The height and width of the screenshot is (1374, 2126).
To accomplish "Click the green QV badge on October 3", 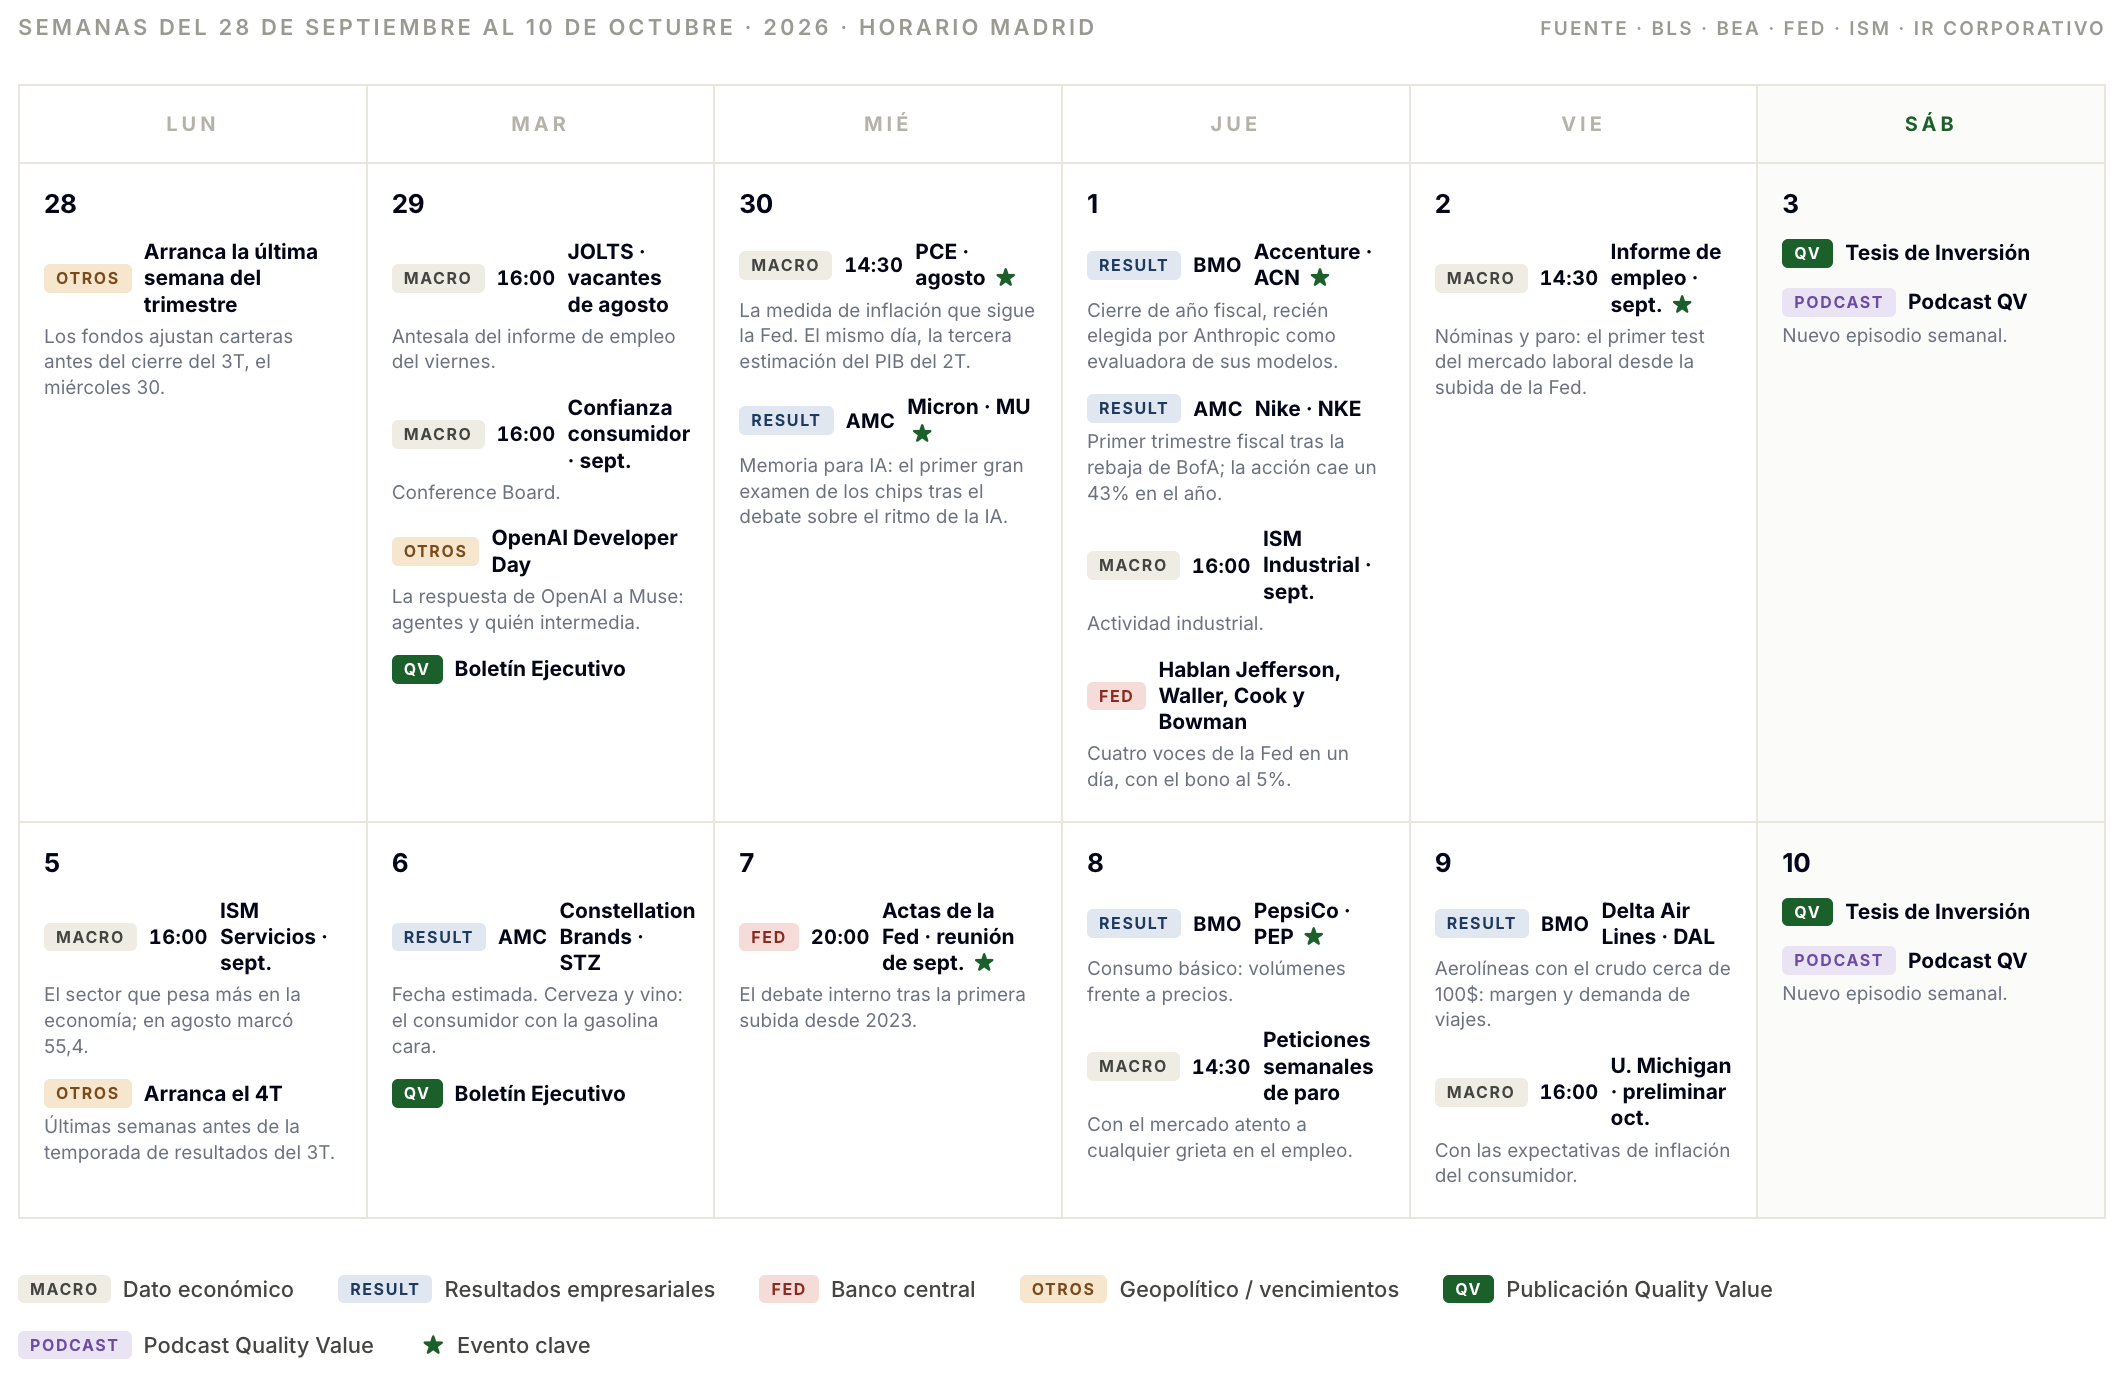I will click(1807, 253).
